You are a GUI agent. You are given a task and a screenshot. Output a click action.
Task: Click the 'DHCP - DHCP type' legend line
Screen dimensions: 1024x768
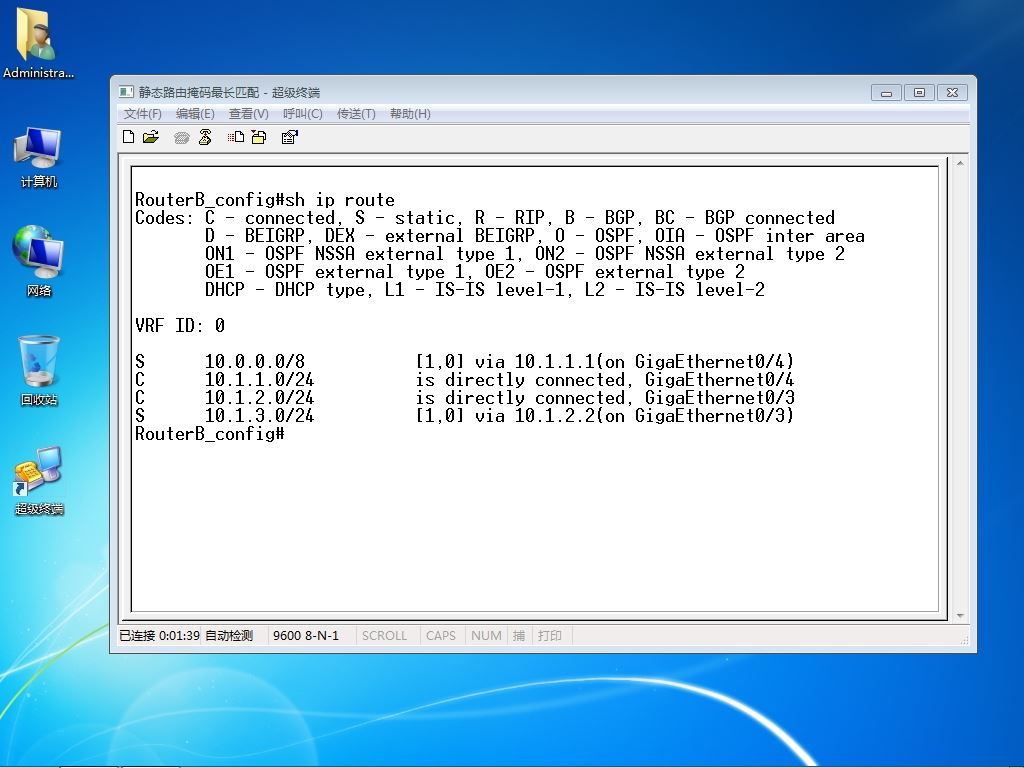point(485,289)
